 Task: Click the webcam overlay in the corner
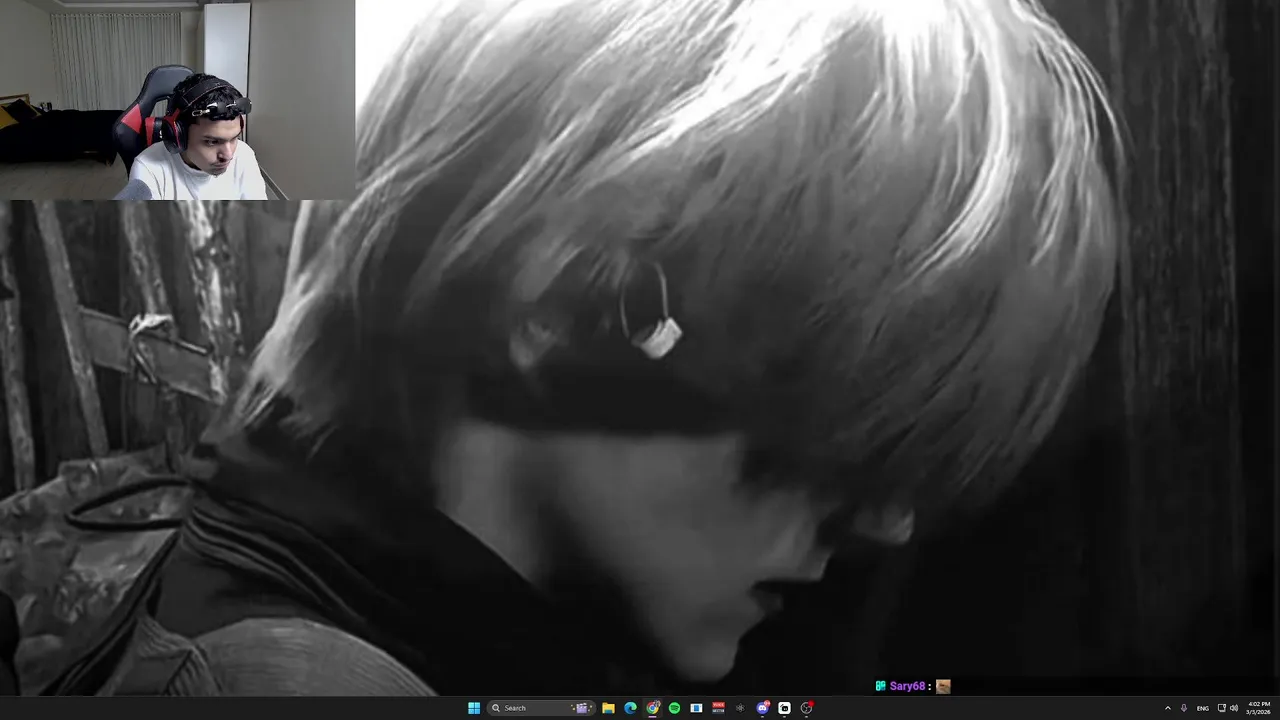point(177,100)
